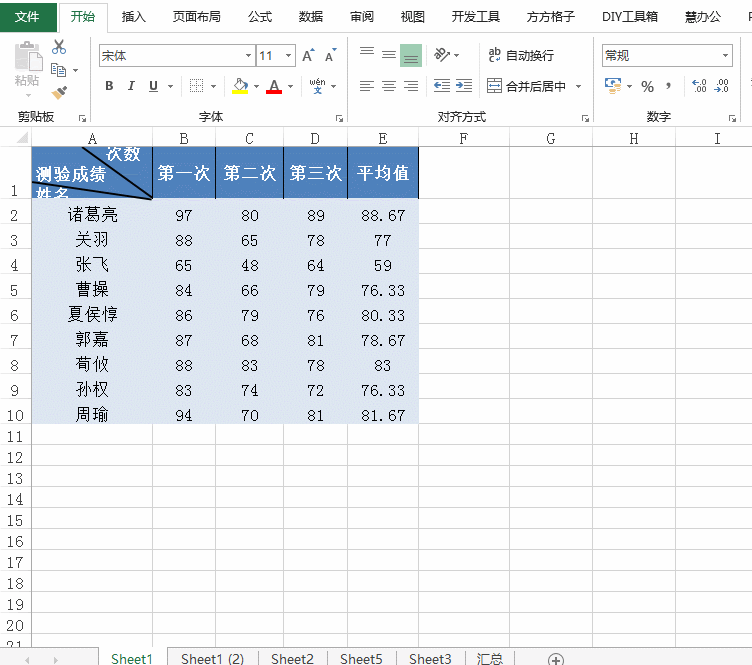752x665 pixels.
Task: Open number dialog launcher in 数字 group
Action: (x=732, y=118)
